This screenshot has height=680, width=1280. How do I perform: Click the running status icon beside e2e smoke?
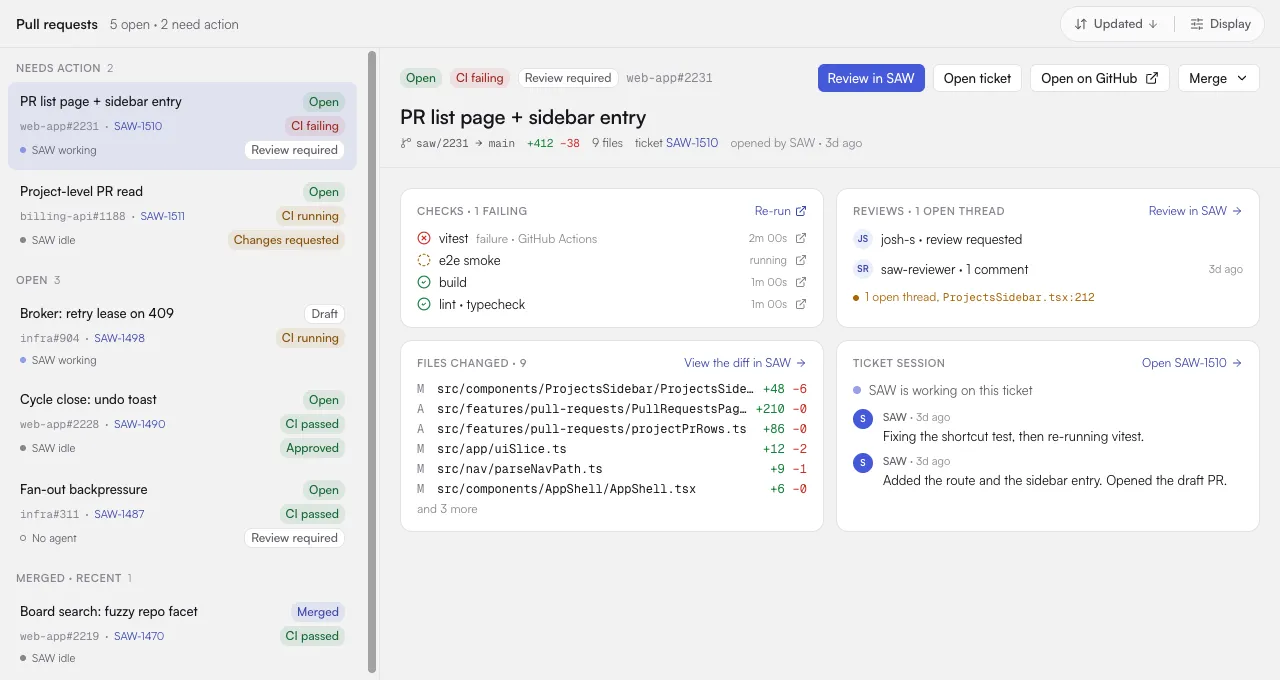click(424, 261)
